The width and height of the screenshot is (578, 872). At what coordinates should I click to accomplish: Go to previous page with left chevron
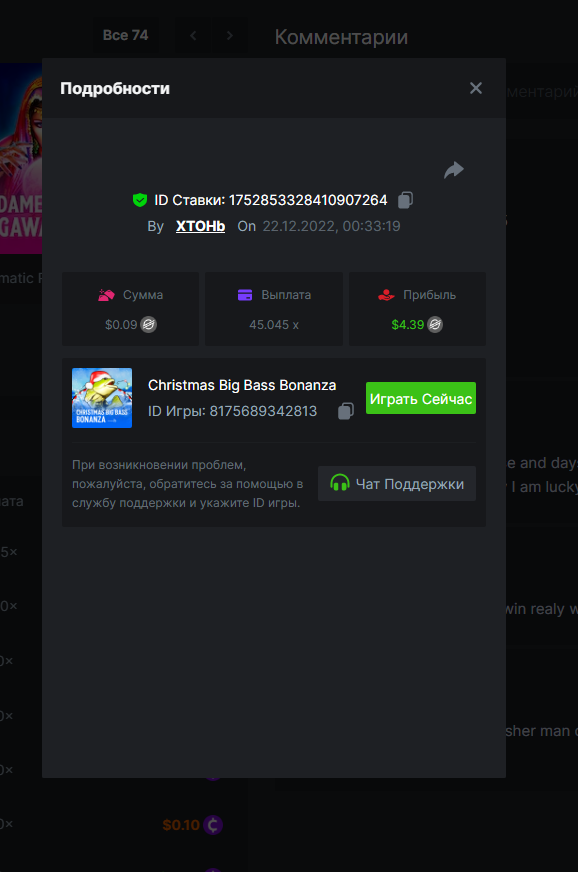click(193, 36)
